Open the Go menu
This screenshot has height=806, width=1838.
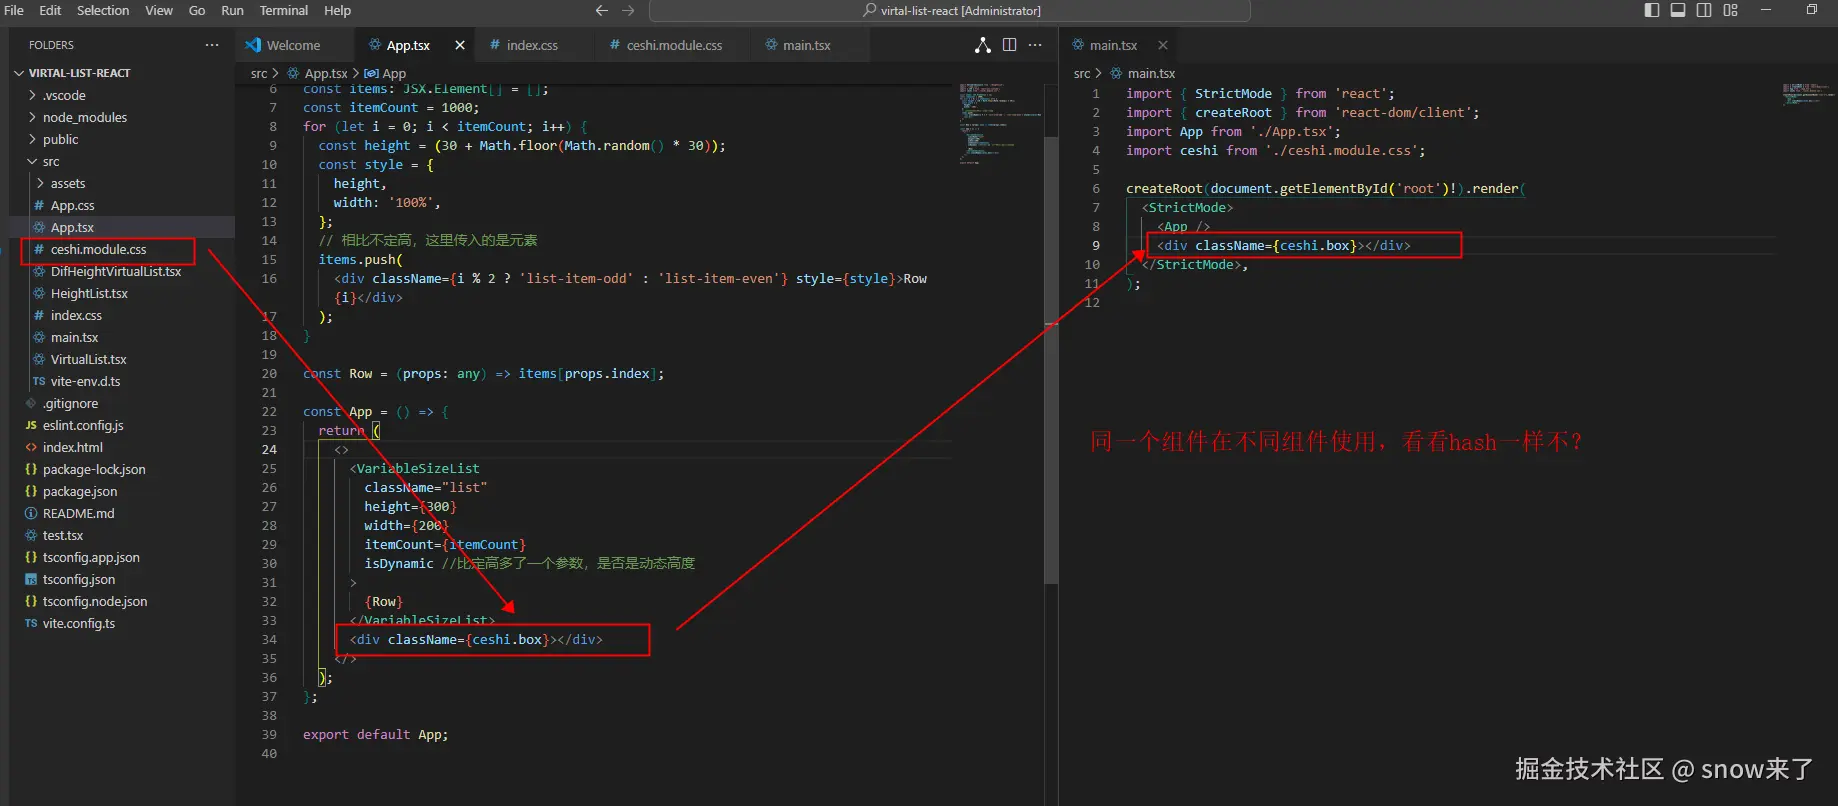click(197, 10)
